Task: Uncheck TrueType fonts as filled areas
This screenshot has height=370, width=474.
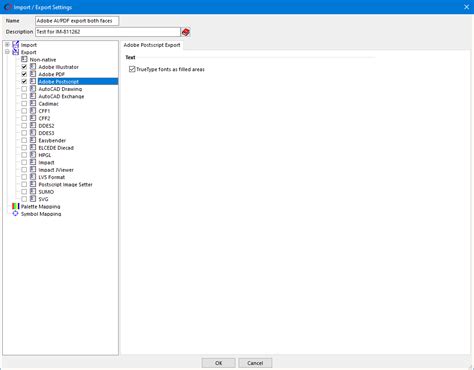Action: click(132, 69)
